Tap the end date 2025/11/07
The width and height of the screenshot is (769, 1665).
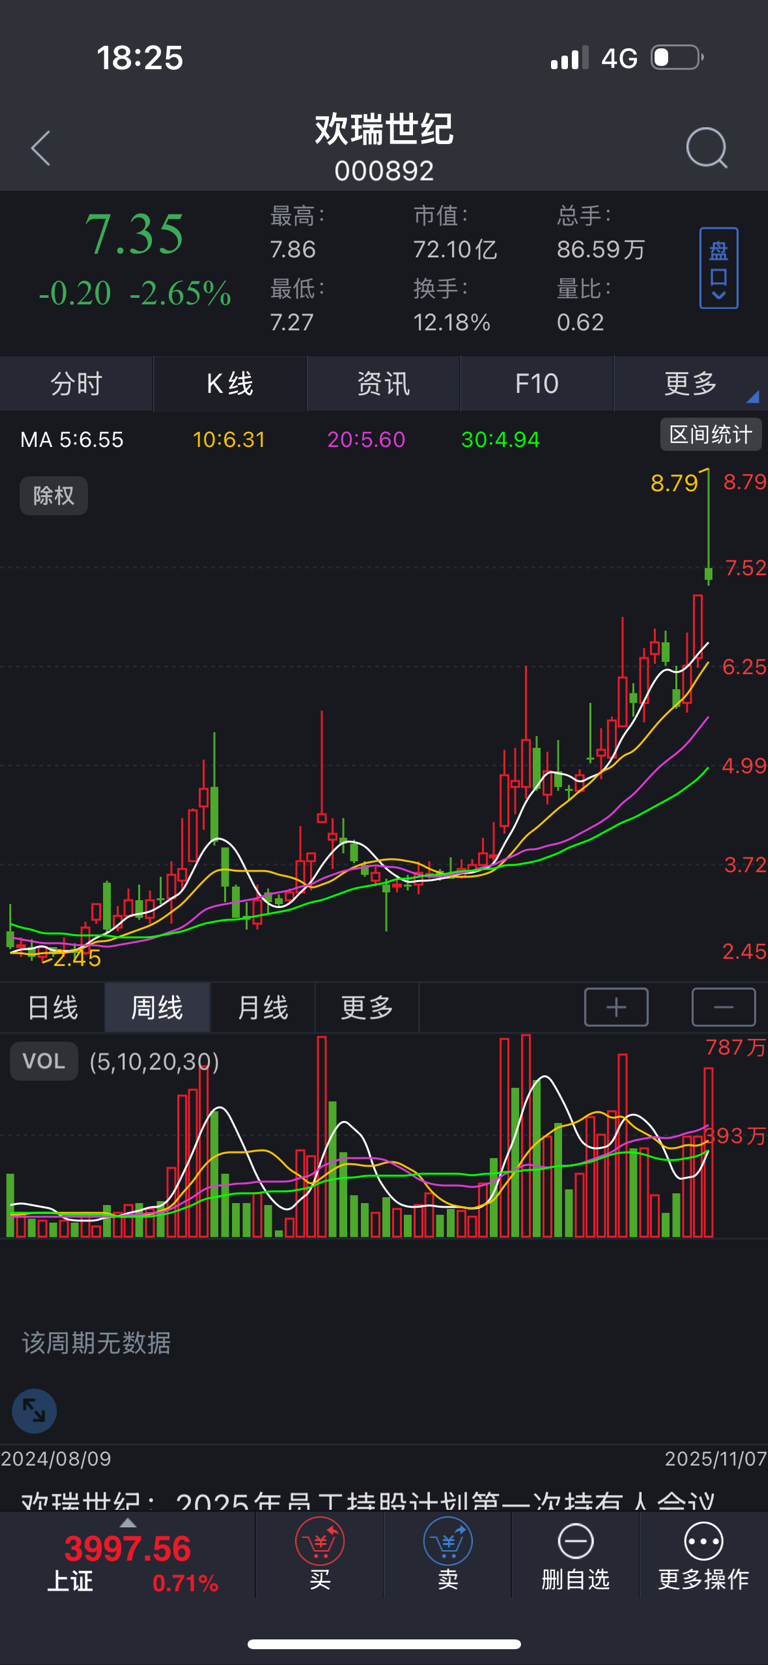(716, 1459)
